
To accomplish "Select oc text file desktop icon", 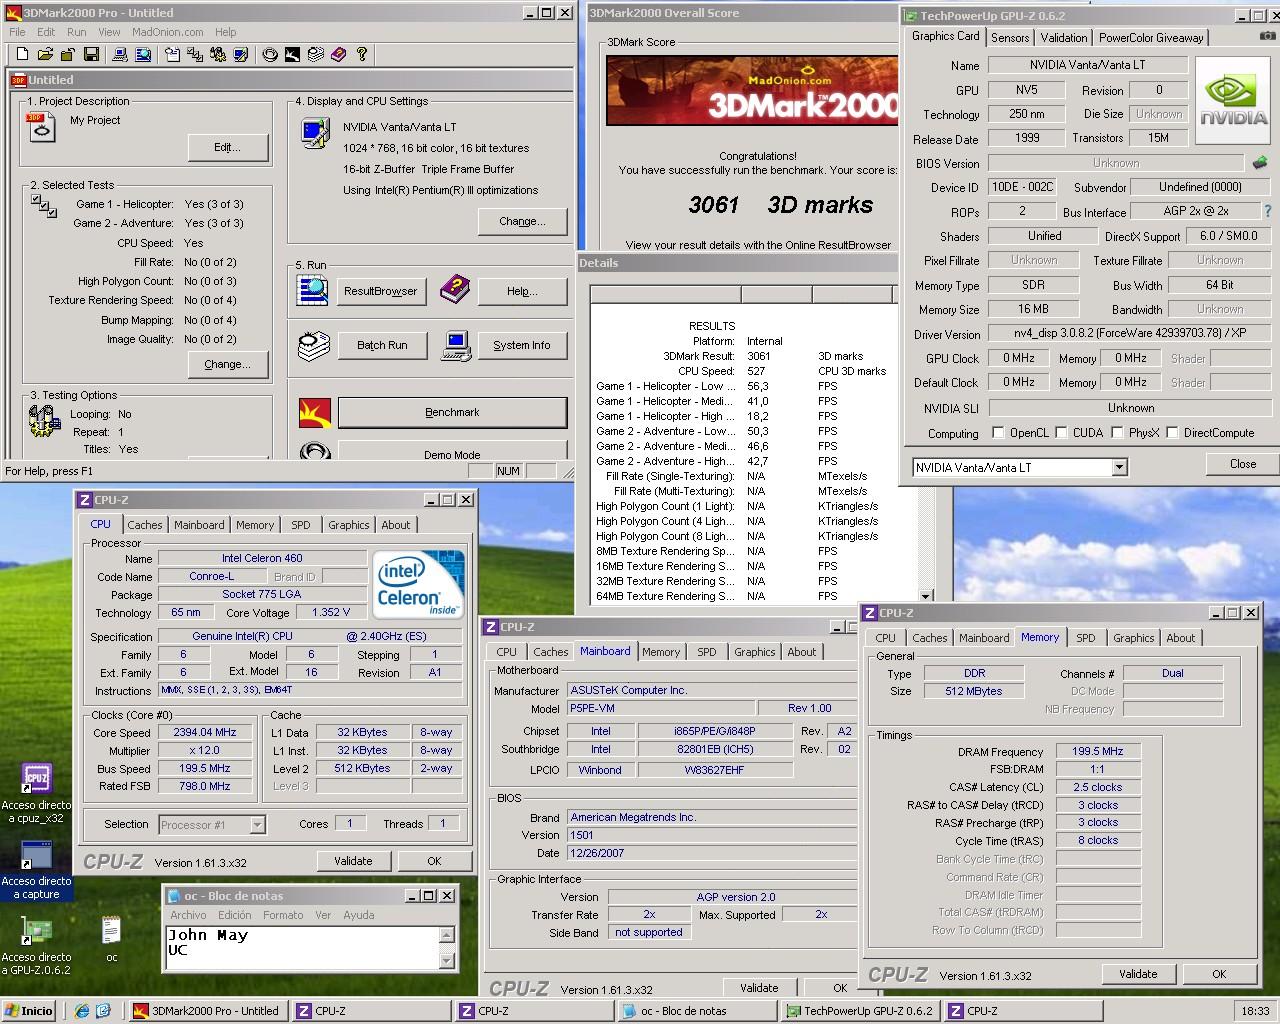I will 111,931.
